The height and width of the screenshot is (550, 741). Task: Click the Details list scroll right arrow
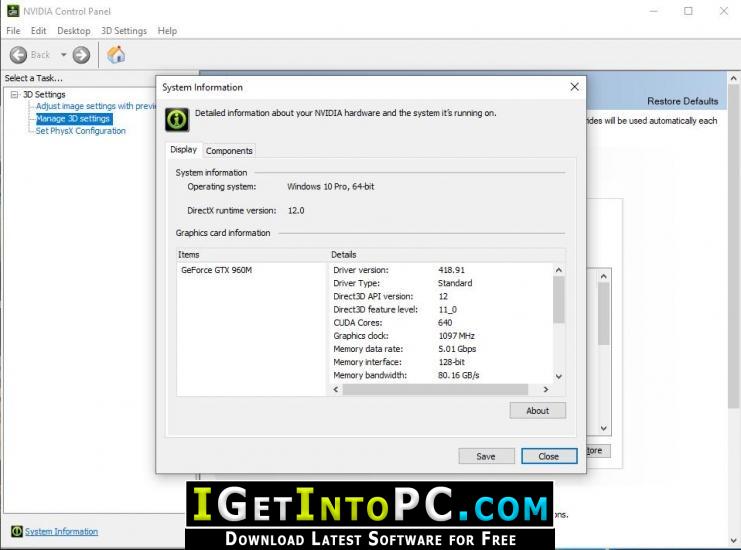pos(546,389)
